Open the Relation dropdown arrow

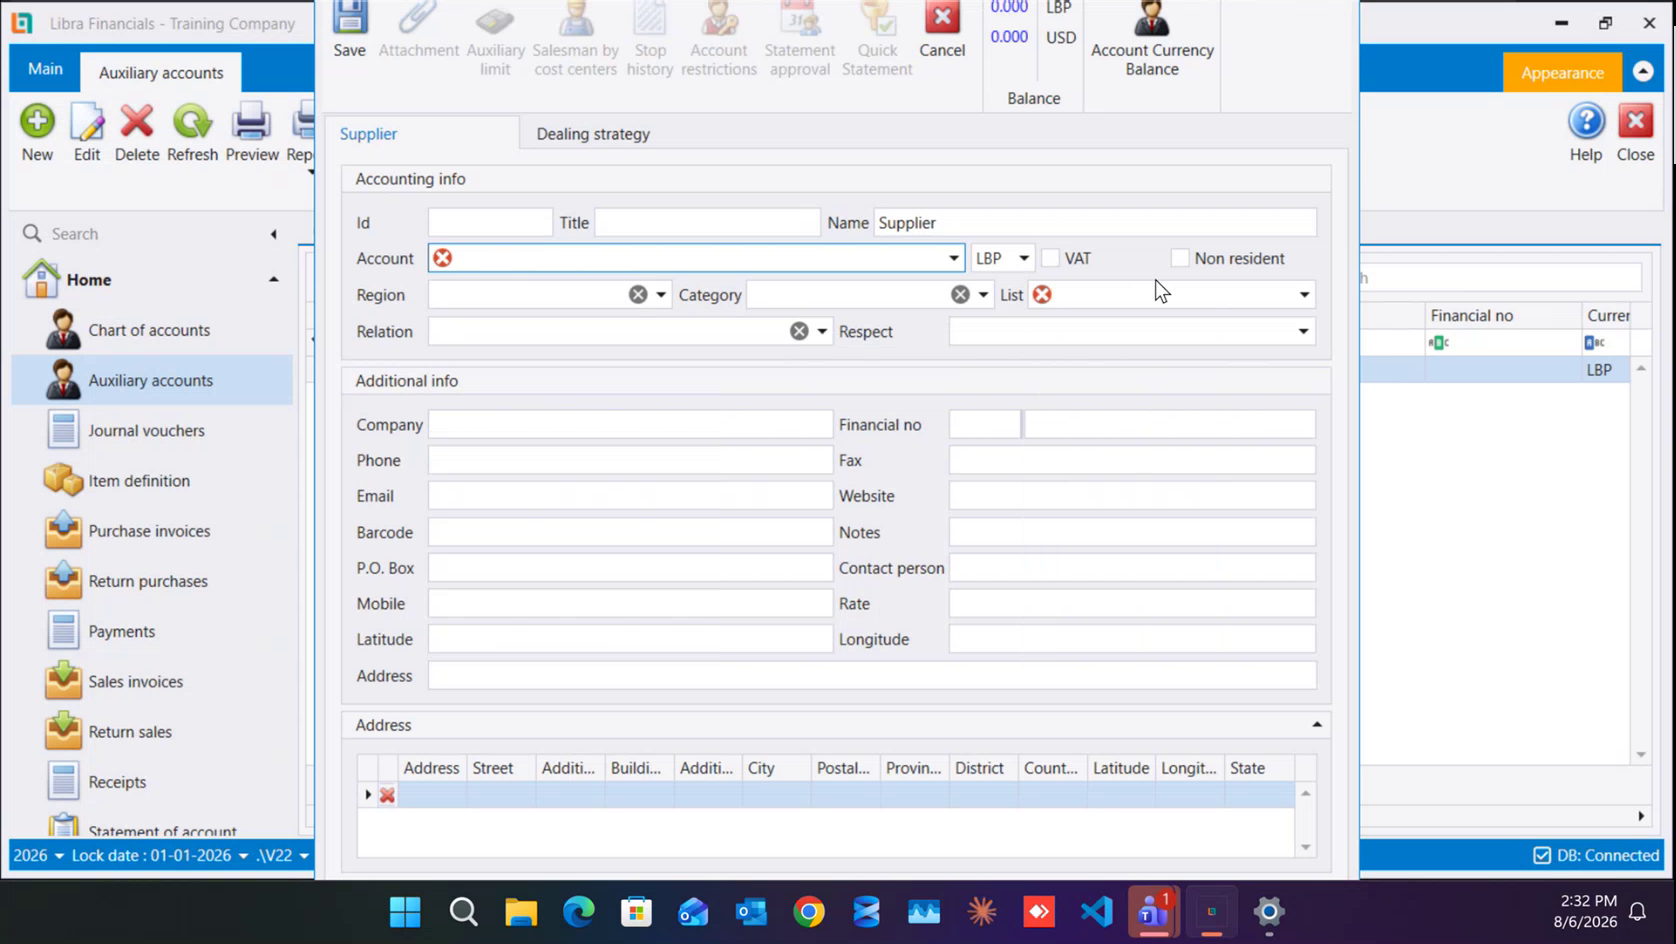point(822,331)
